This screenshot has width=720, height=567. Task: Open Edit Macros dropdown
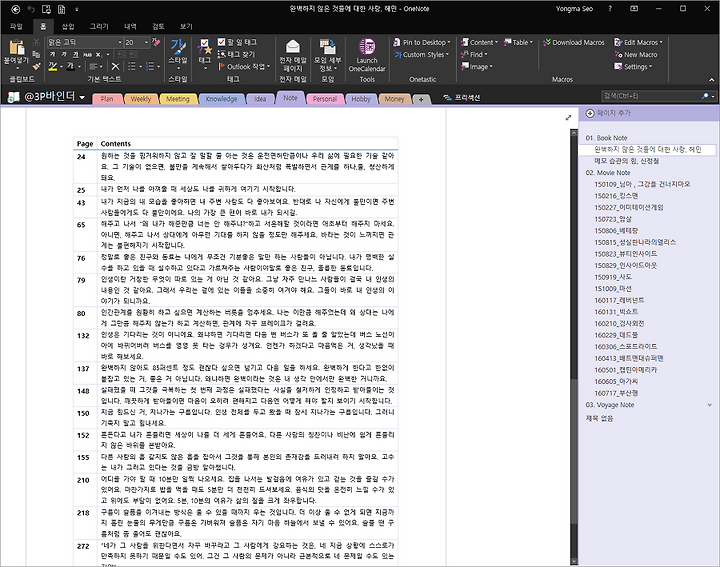click(x=639, y=42)
